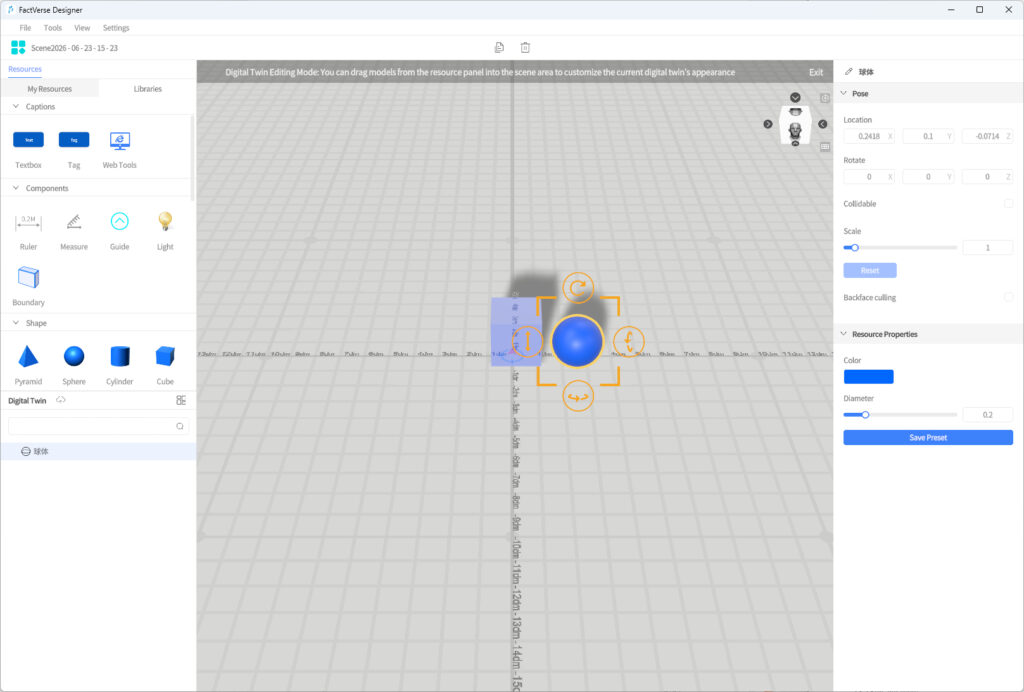Collapse the Pose section

[x=843, y=93]
